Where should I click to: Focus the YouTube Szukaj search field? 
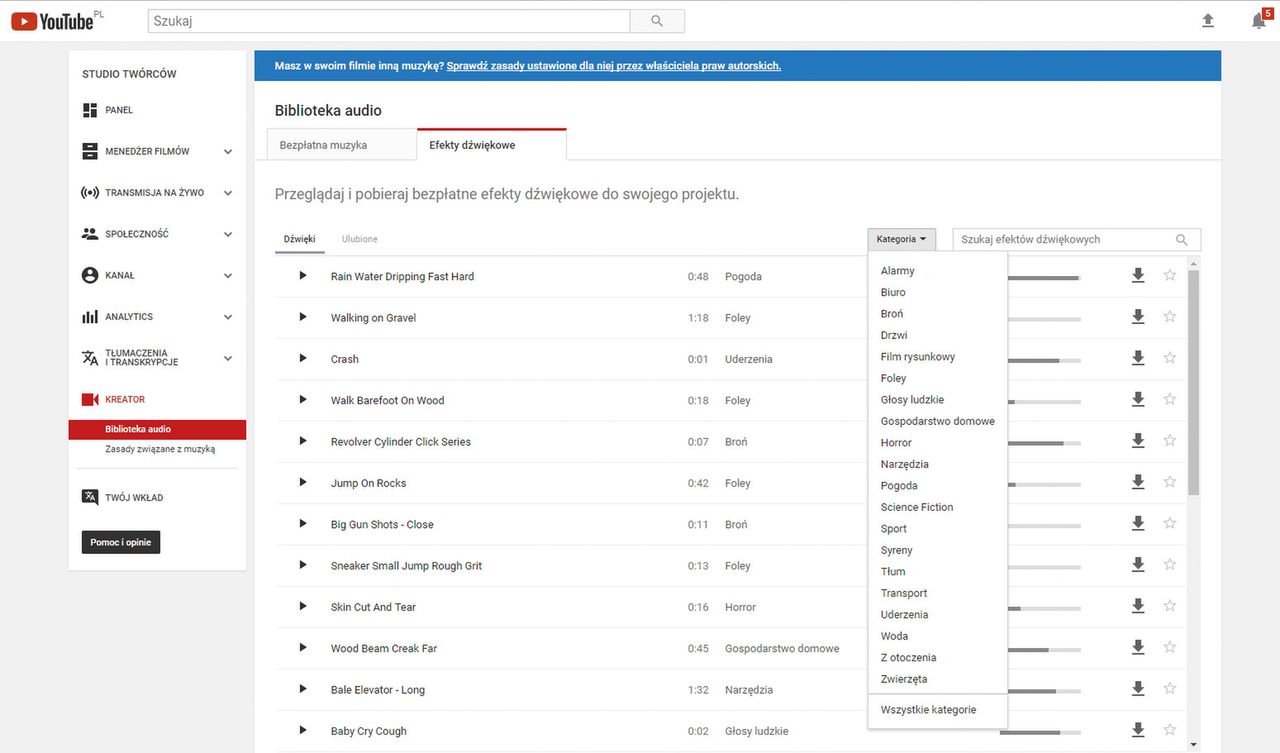[389, 20]
